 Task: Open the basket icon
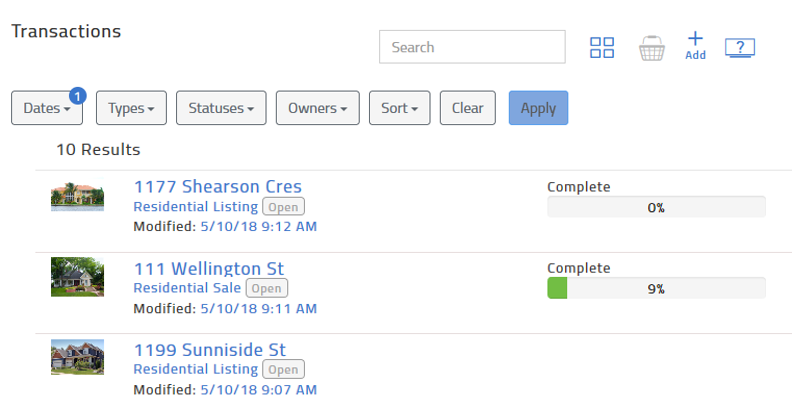point(652,48)
